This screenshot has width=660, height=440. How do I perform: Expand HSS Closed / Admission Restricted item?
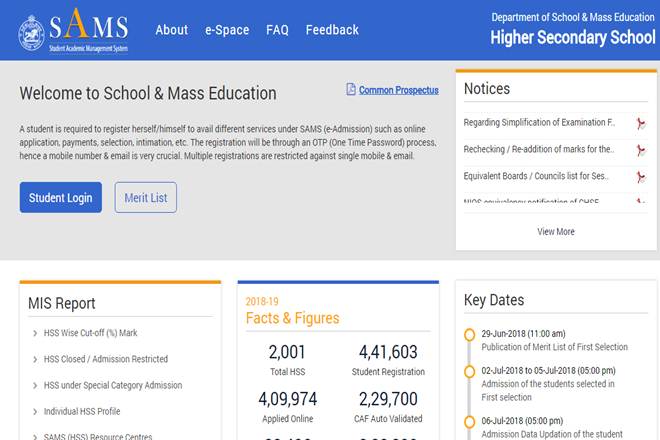coord(105,359)
